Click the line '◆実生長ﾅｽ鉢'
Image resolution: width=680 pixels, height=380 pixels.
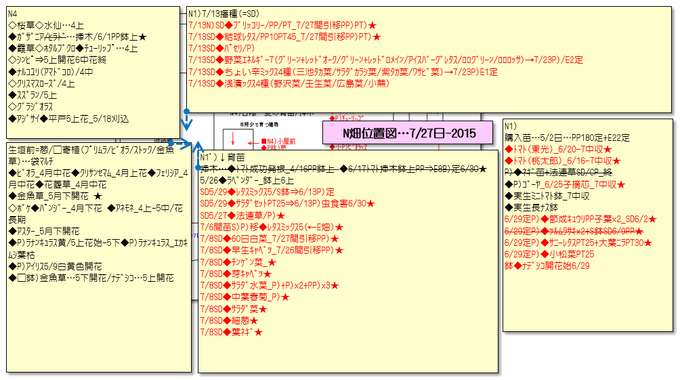coord(531,208)
